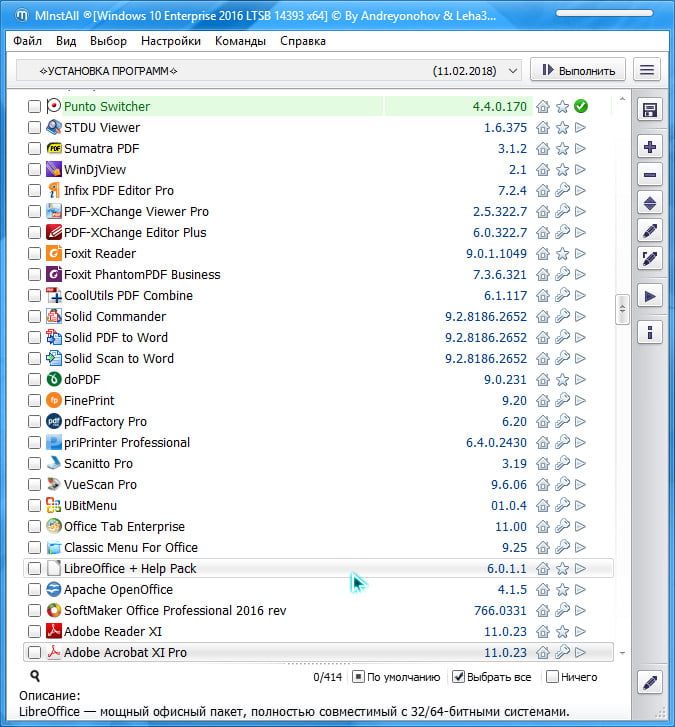Click the save list floppy icon
Image resolution: width=675 pixels, height=727 pixels.
pyautogui.click(x=650, y=110)
